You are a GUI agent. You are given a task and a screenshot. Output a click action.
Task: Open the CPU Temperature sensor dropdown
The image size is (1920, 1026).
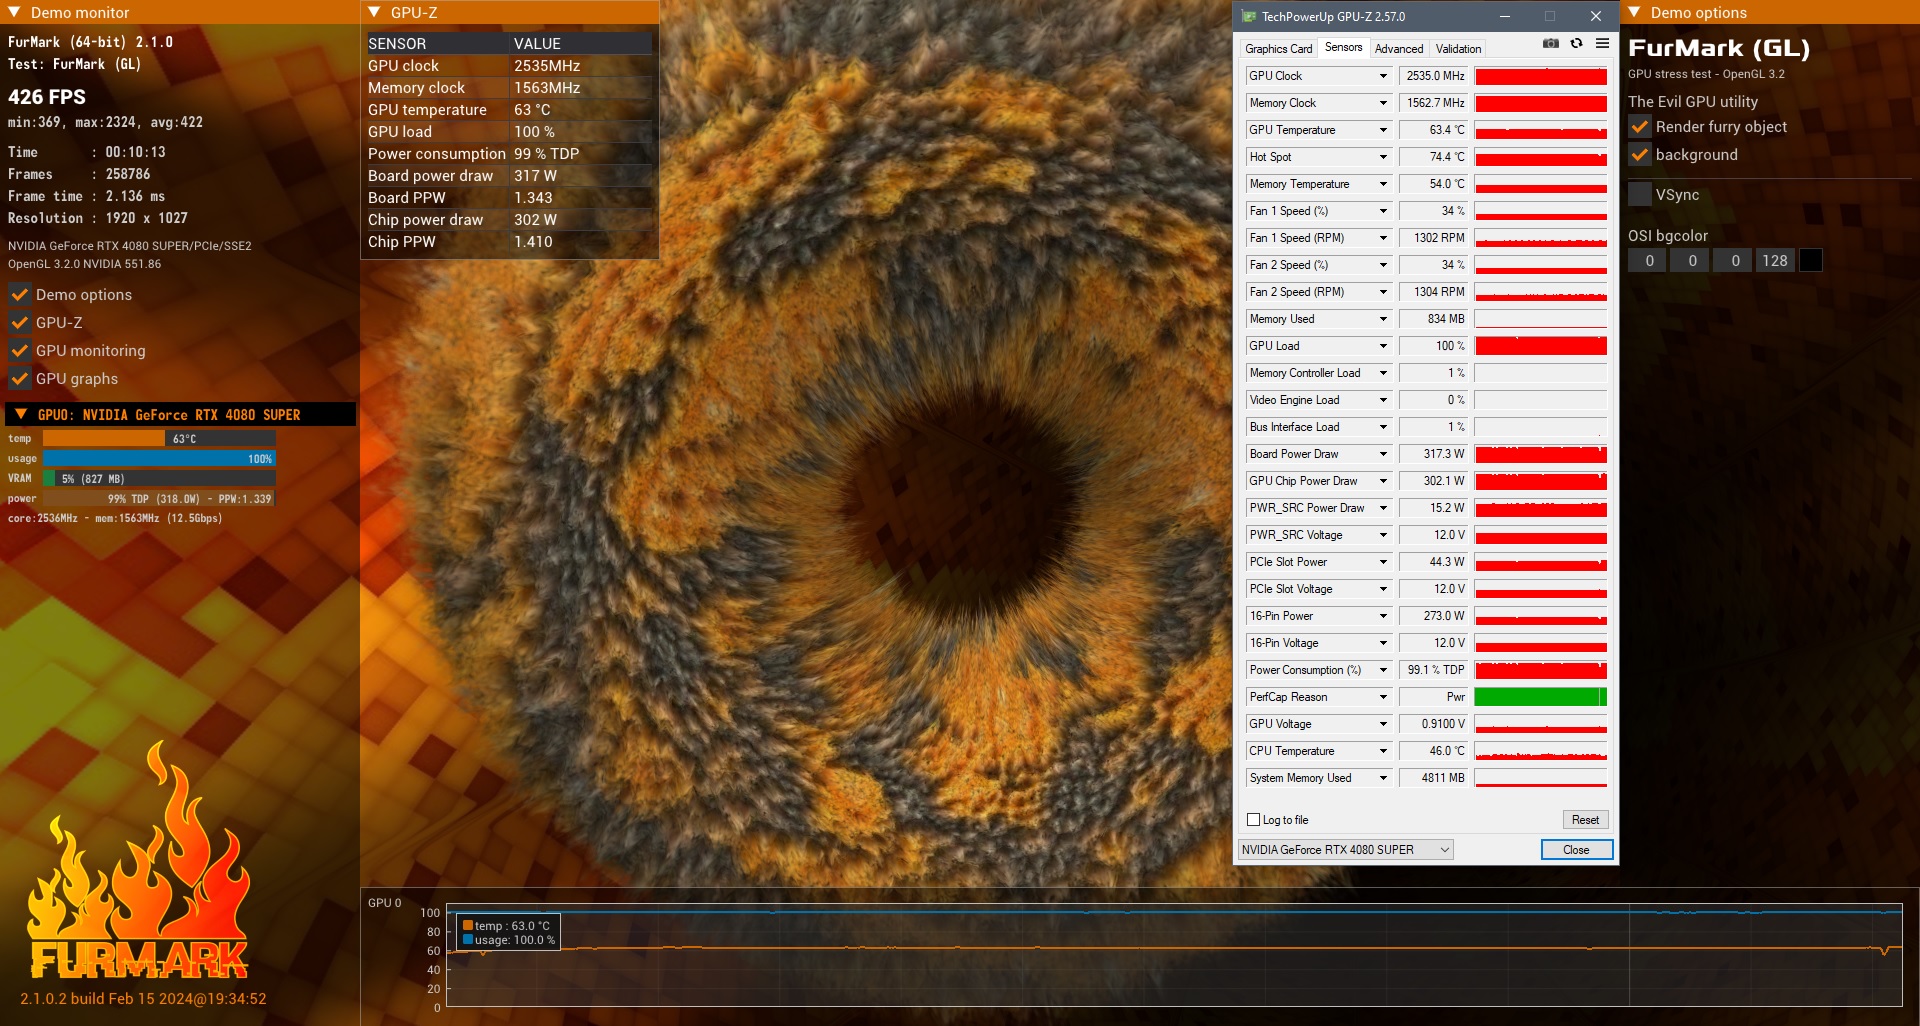(x=1383, y=751)
